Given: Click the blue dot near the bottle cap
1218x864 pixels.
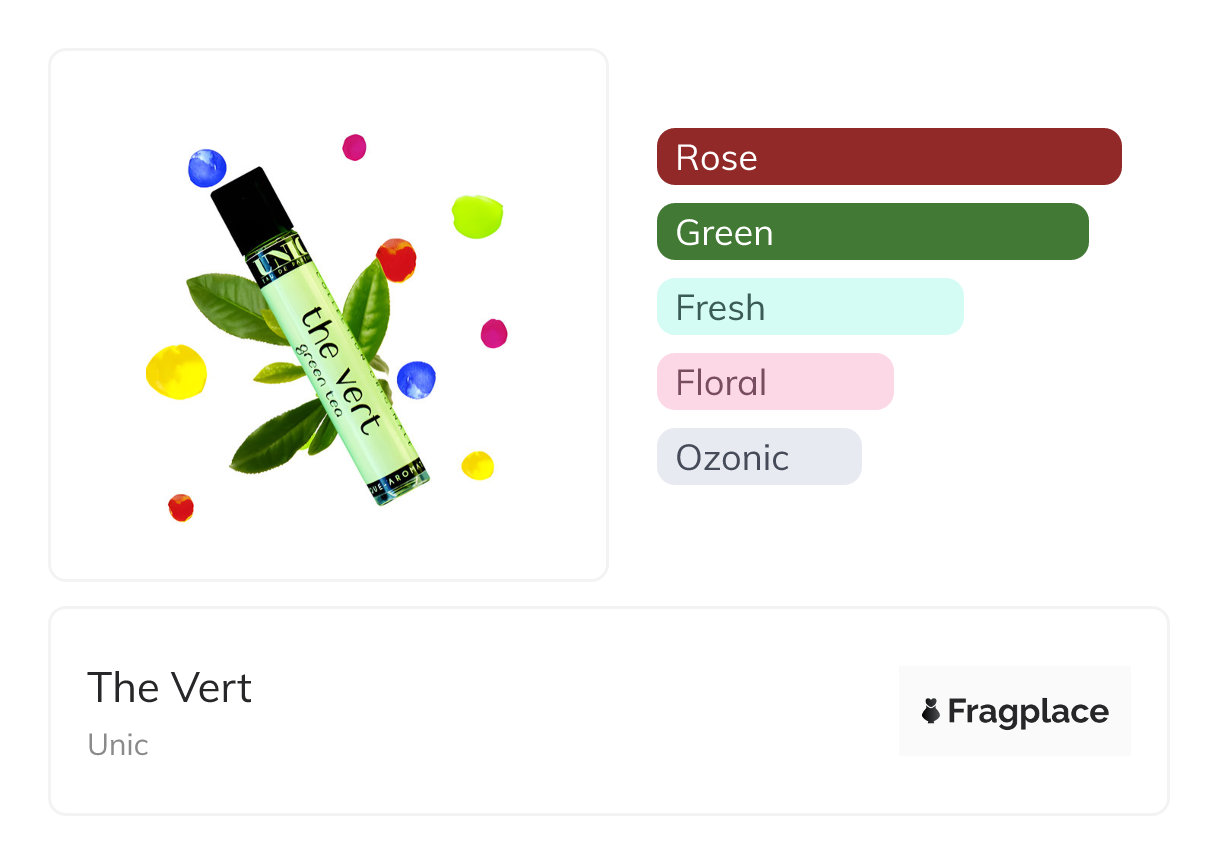Looking at the screenshot, I should [207, 167].
